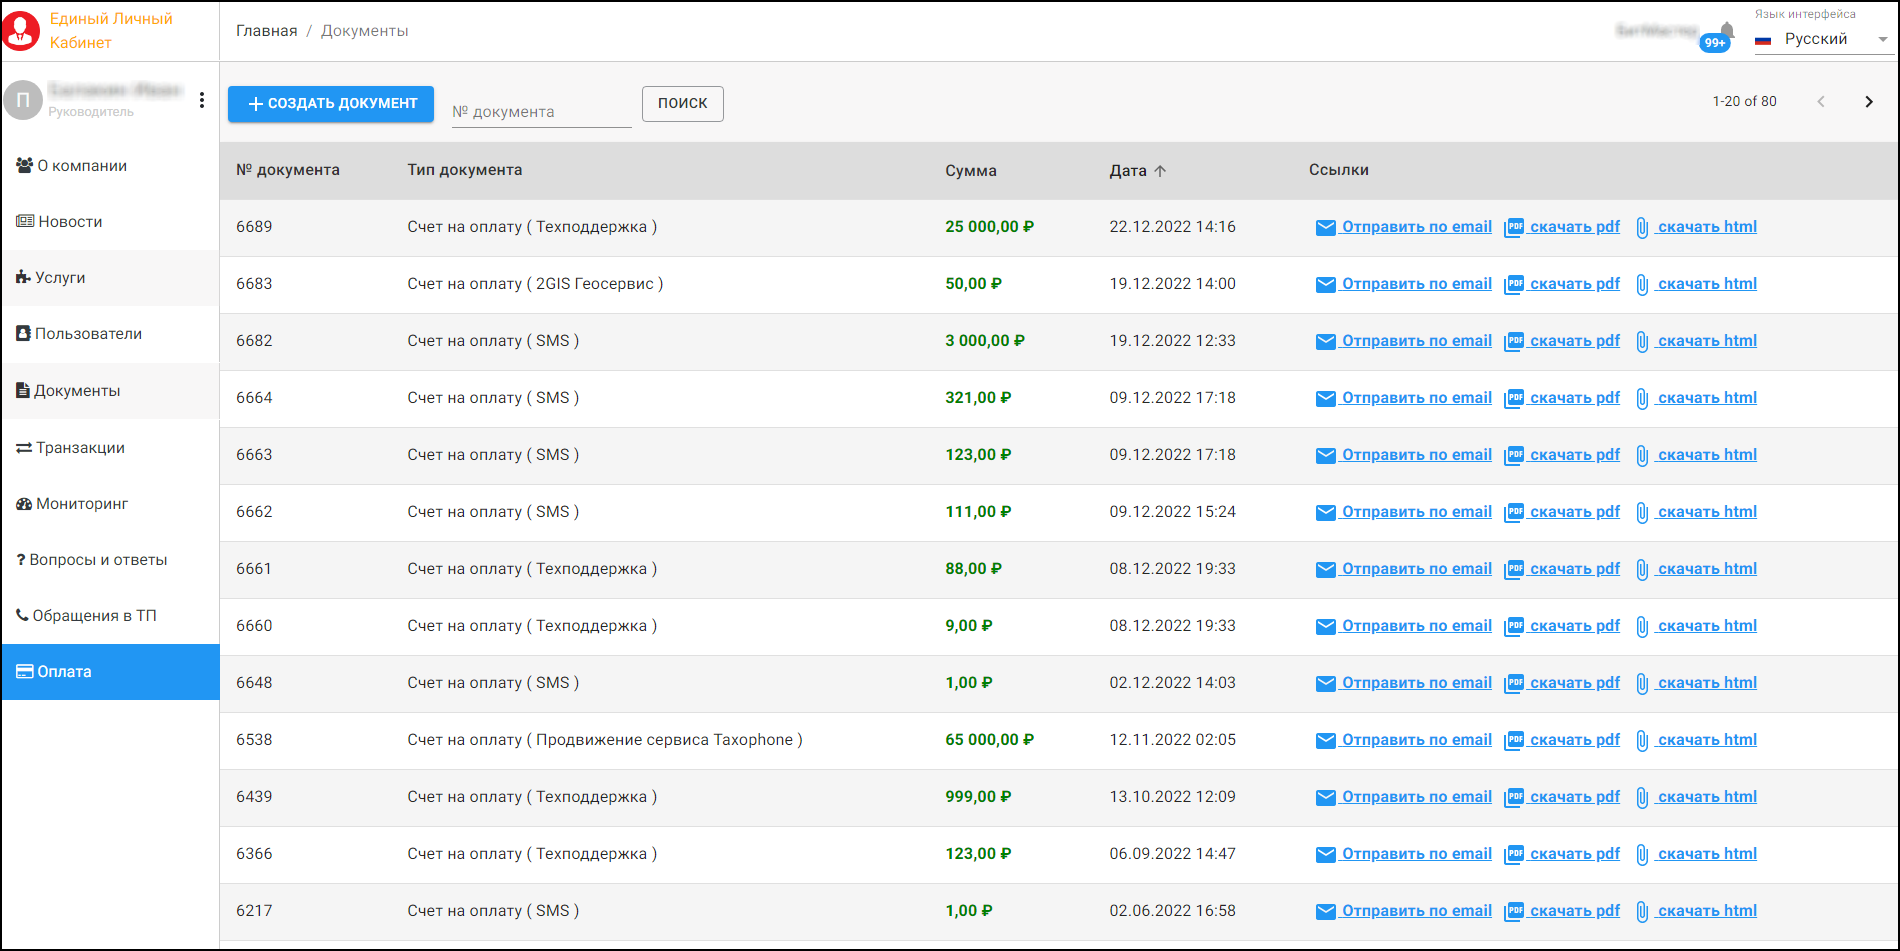Viewport: 1900px width, 951px height.
Task: Click the Personal Cabinet logo icon
Action: 21,31
